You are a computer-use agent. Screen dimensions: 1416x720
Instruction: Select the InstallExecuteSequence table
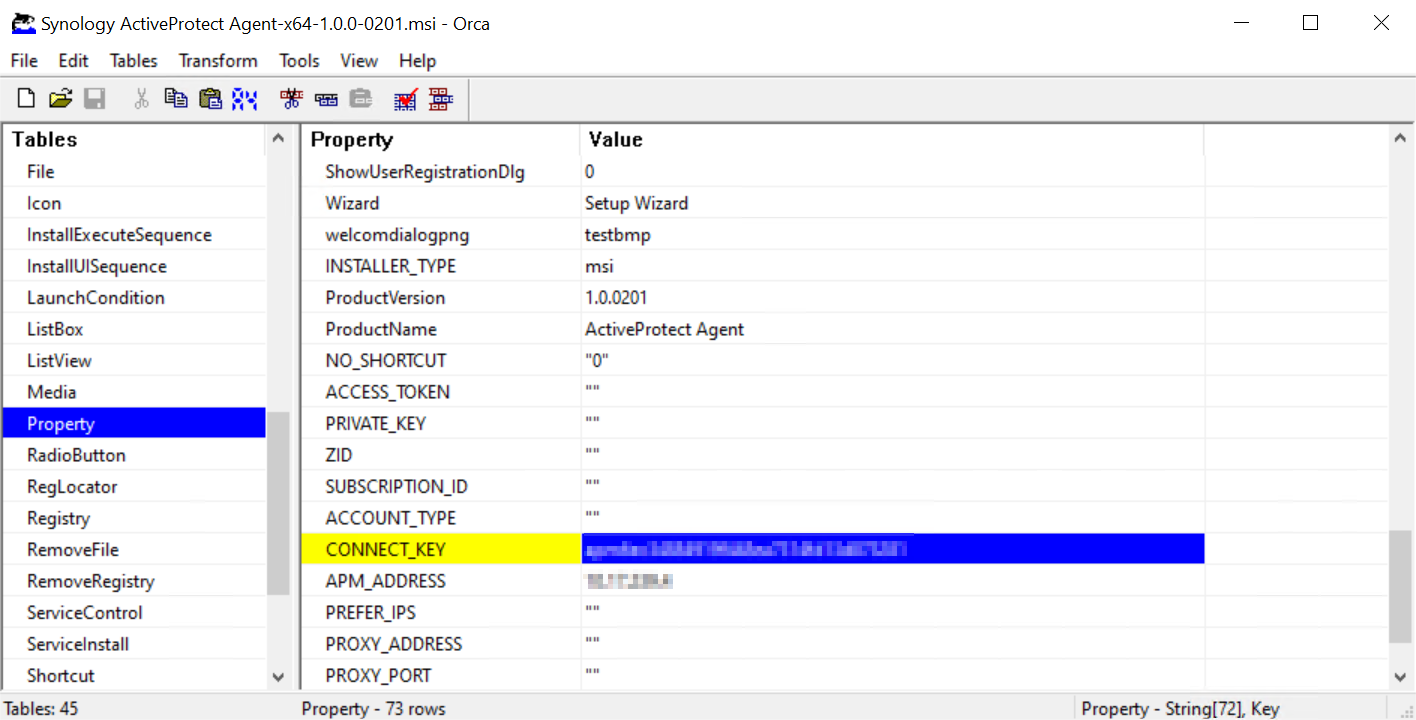(x=134, y=235)
